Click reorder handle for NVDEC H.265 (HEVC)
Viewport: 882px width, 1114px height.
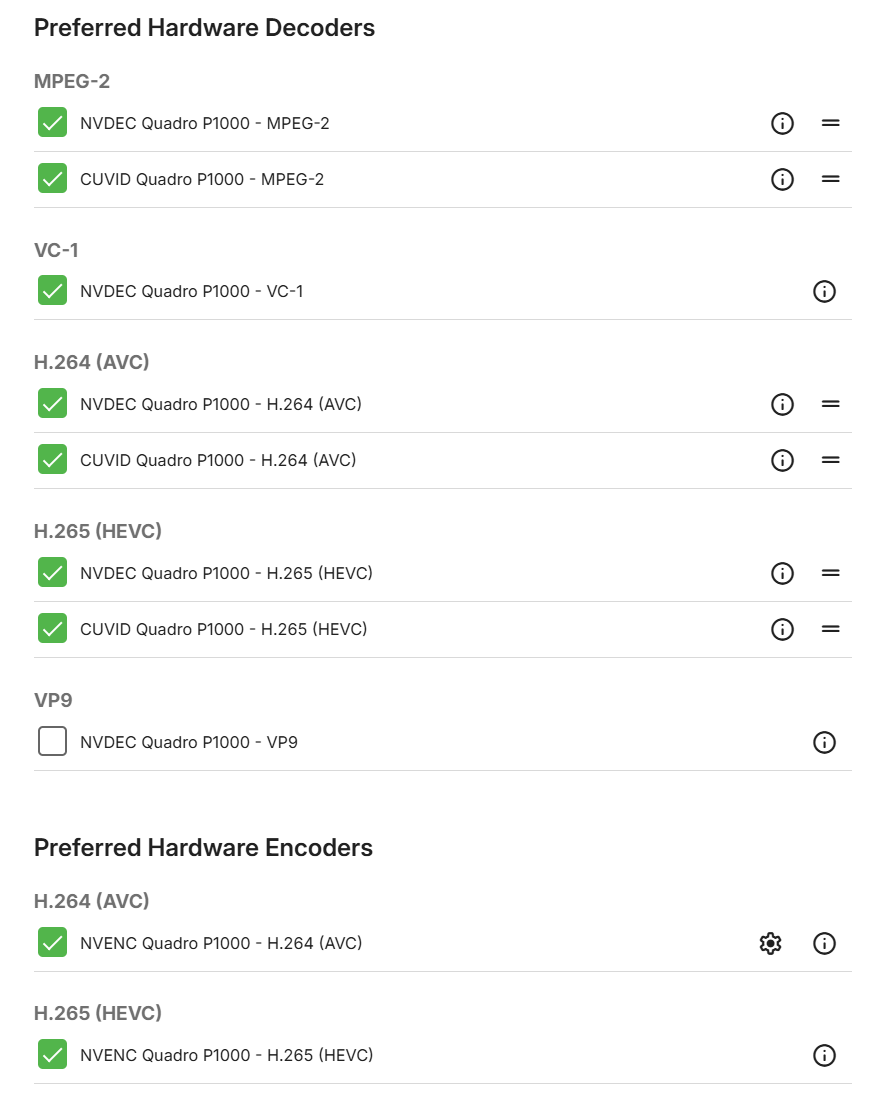pos(831,573)
